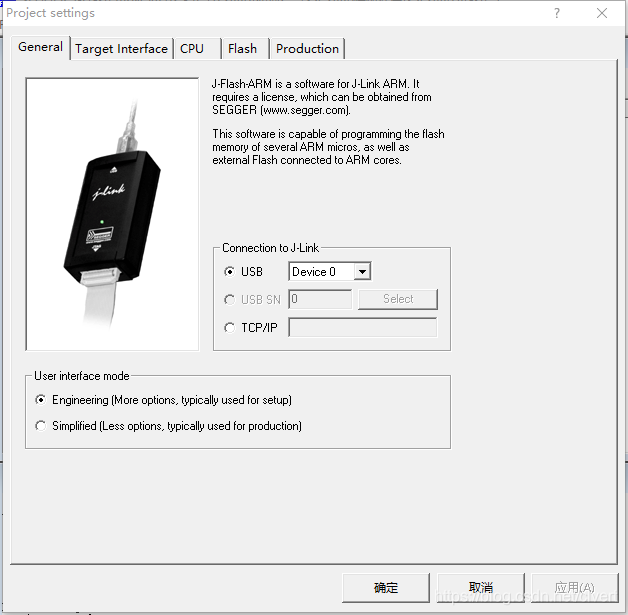This screenshot has height=615, width=628.
Task: Click the TCP/IP address input field
Action: pos(362,328)
